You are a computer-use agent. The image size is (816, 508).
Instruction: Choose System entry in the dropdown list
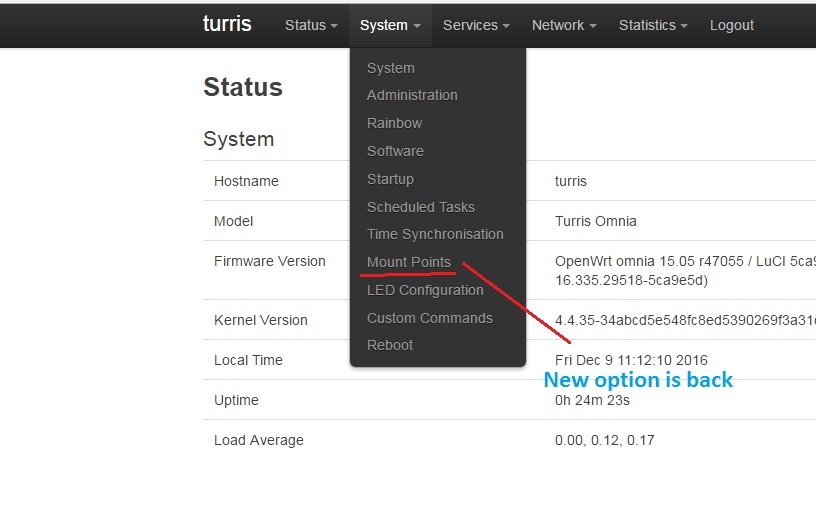pos(391,68)
